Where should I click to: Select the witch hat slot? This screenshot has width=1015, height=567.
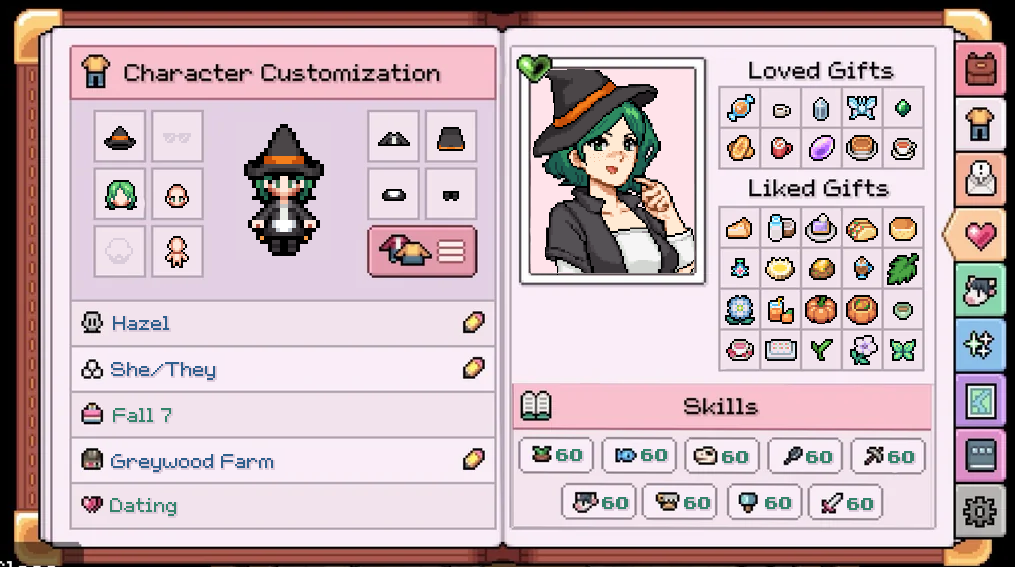120,137
